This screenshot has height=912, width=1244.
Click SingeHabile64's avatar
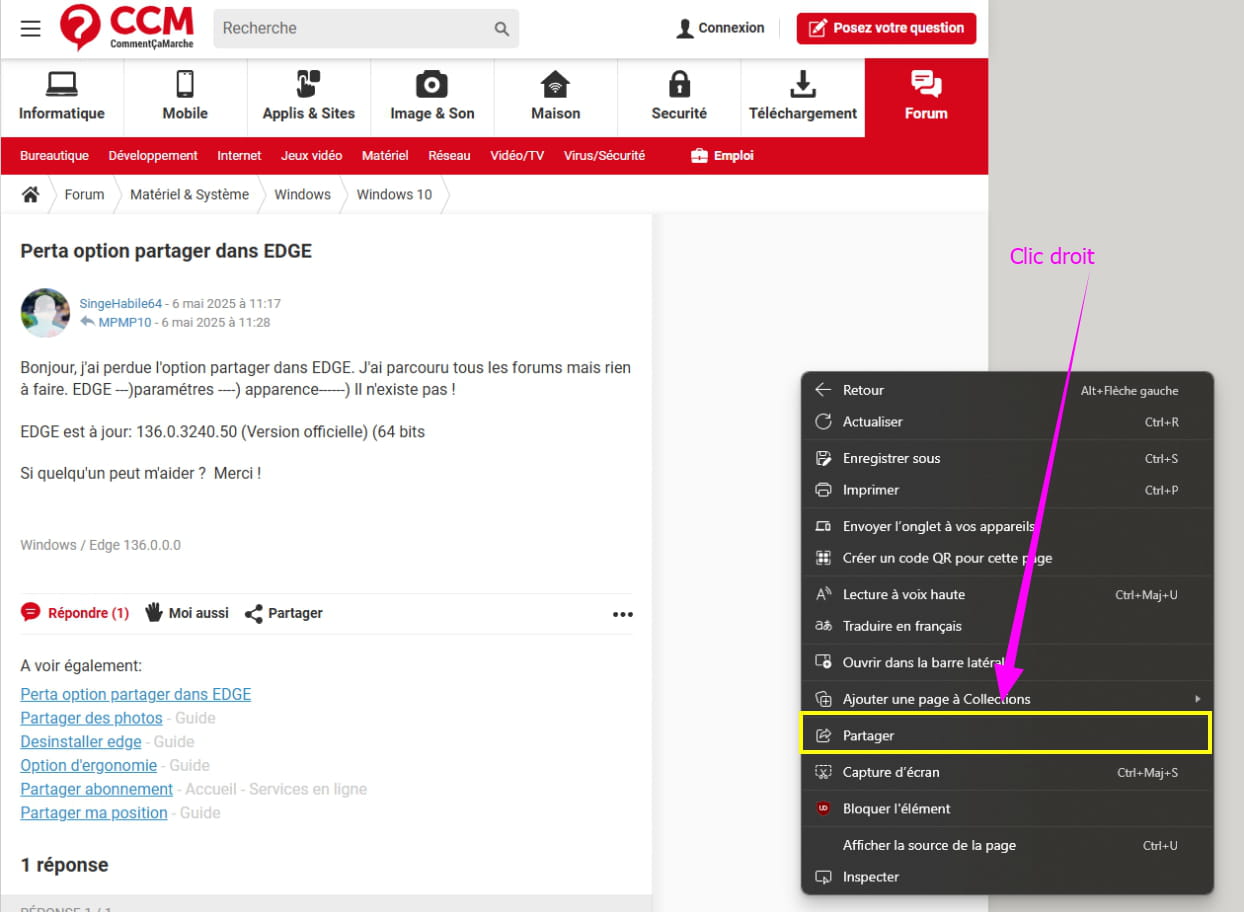click(x=45, y=313)
